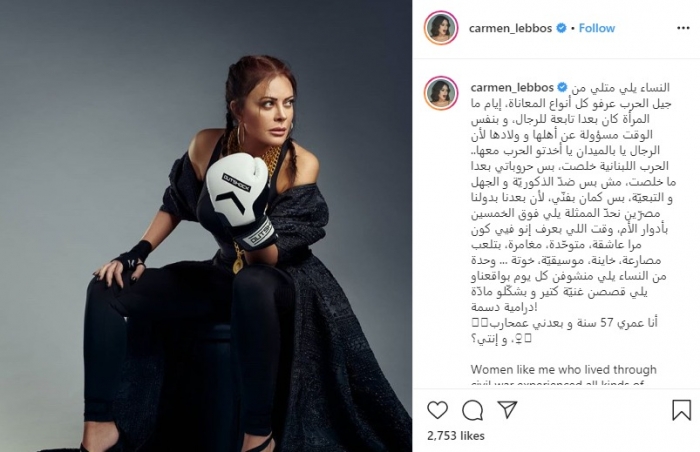Share the post with the paper plane icon
The height and width of the screenshot is (452, 700).
tap(507, 409)
